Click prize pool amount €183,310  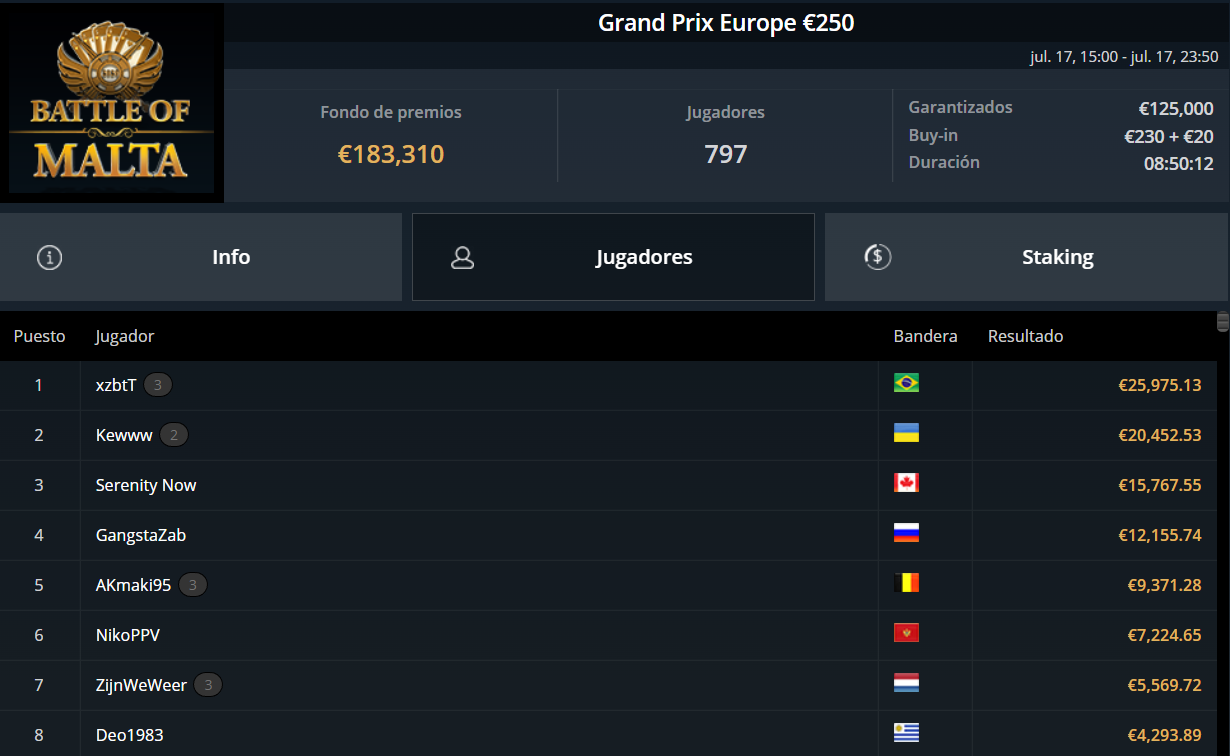pyautogui.click(x=391, y=154)
